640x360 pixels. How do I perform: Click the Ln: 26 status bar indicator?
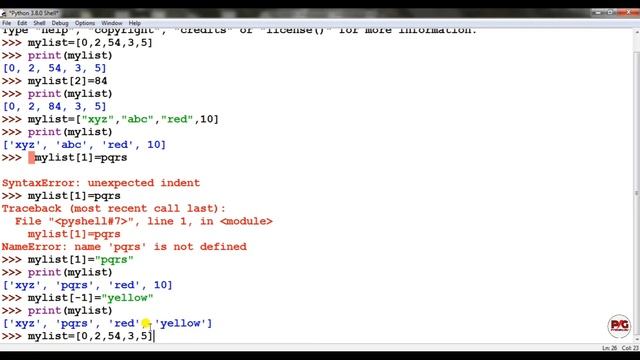[609, 348]
